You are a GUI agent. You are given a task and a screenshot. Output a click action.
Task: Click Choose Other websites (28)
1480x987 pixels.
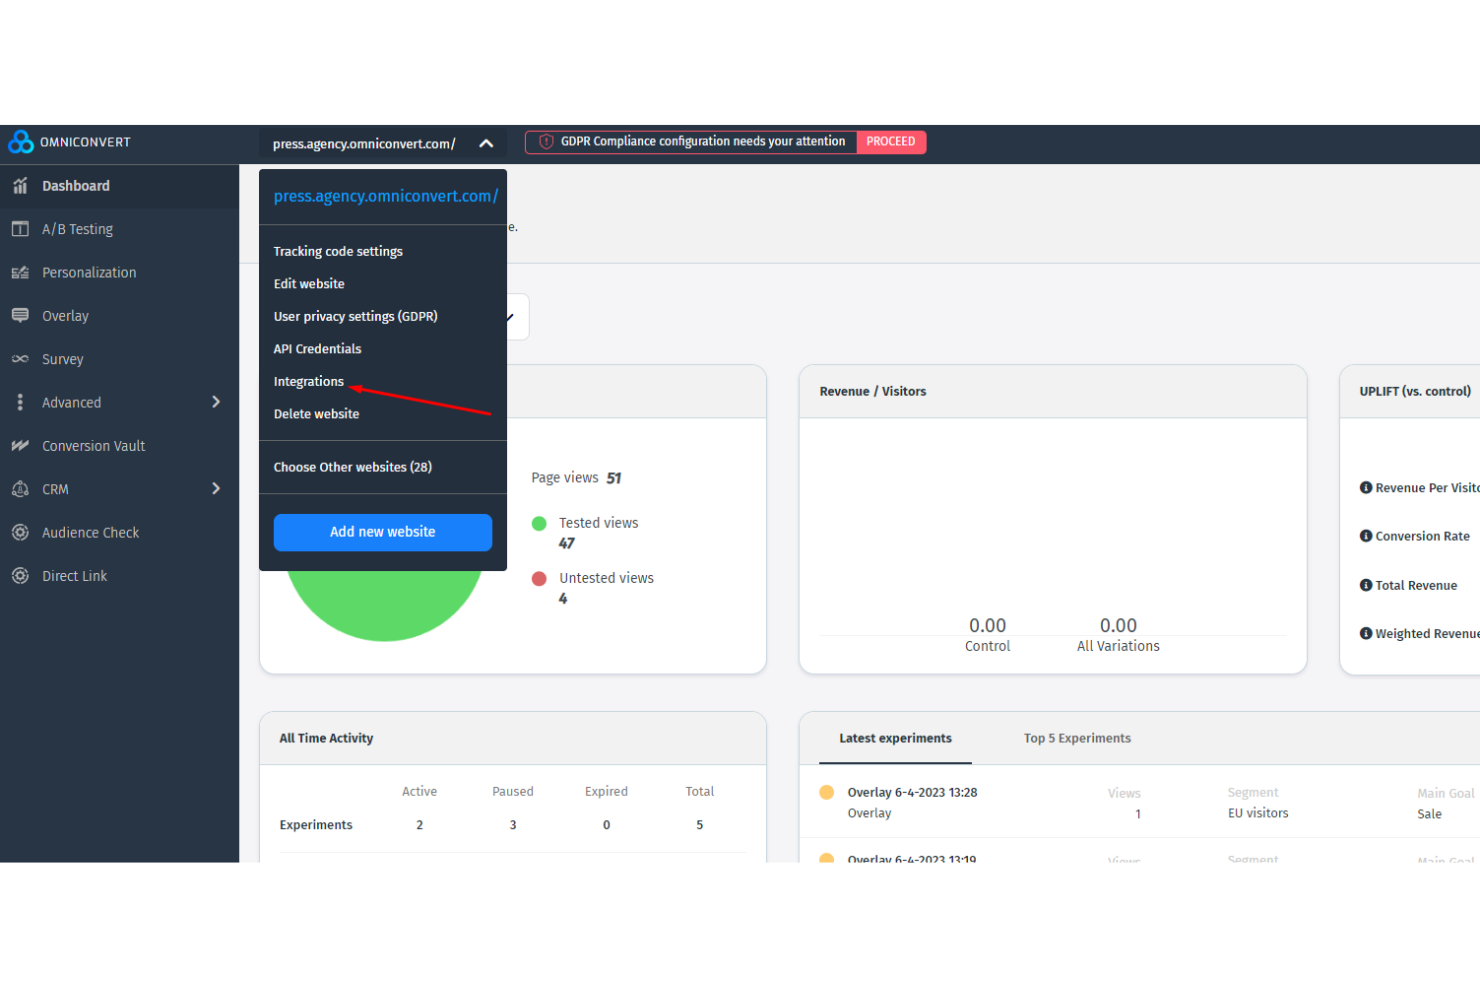pyautogui.click(x=352, y=467)
